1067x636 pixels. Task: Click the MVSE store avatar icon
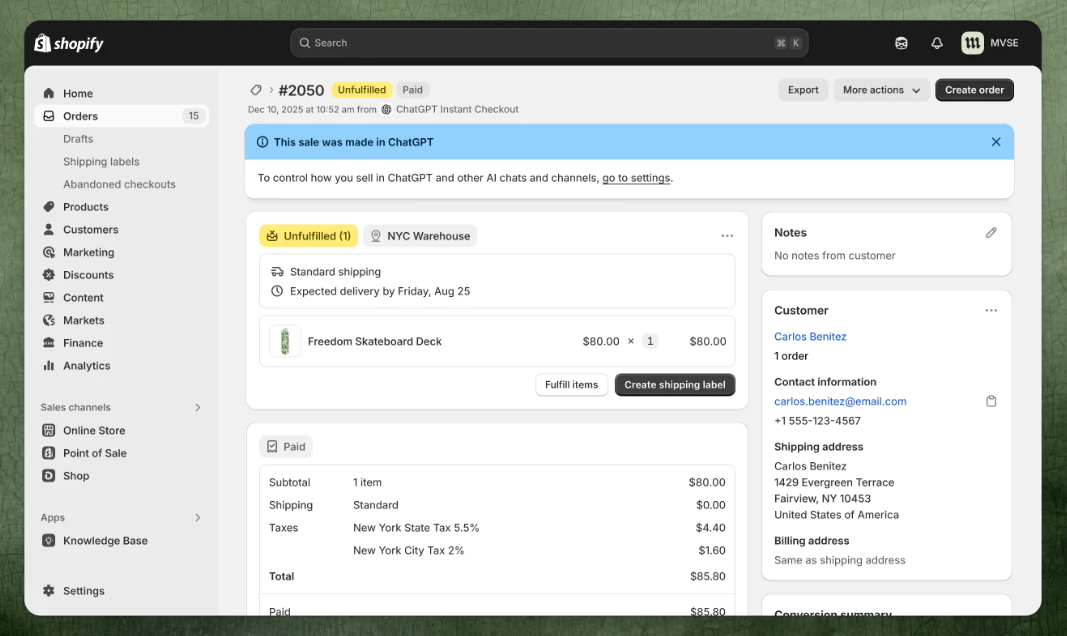(x=972, y=43)
